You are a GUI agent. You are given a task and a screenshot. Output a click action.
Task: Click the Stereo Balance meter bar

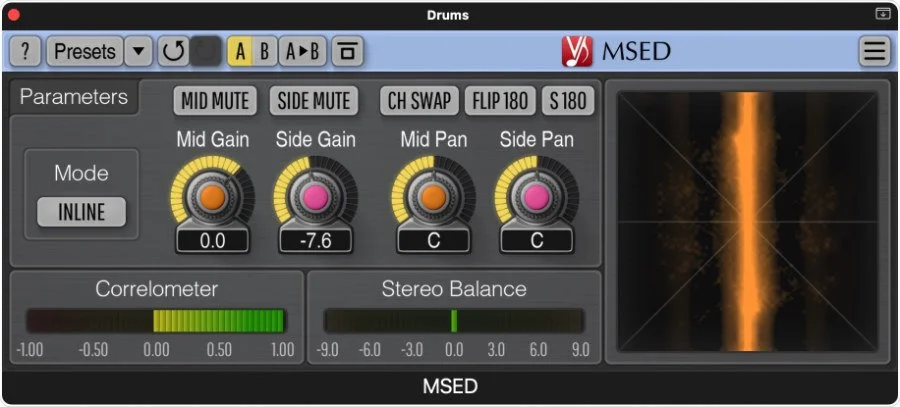tap(454, 321)
